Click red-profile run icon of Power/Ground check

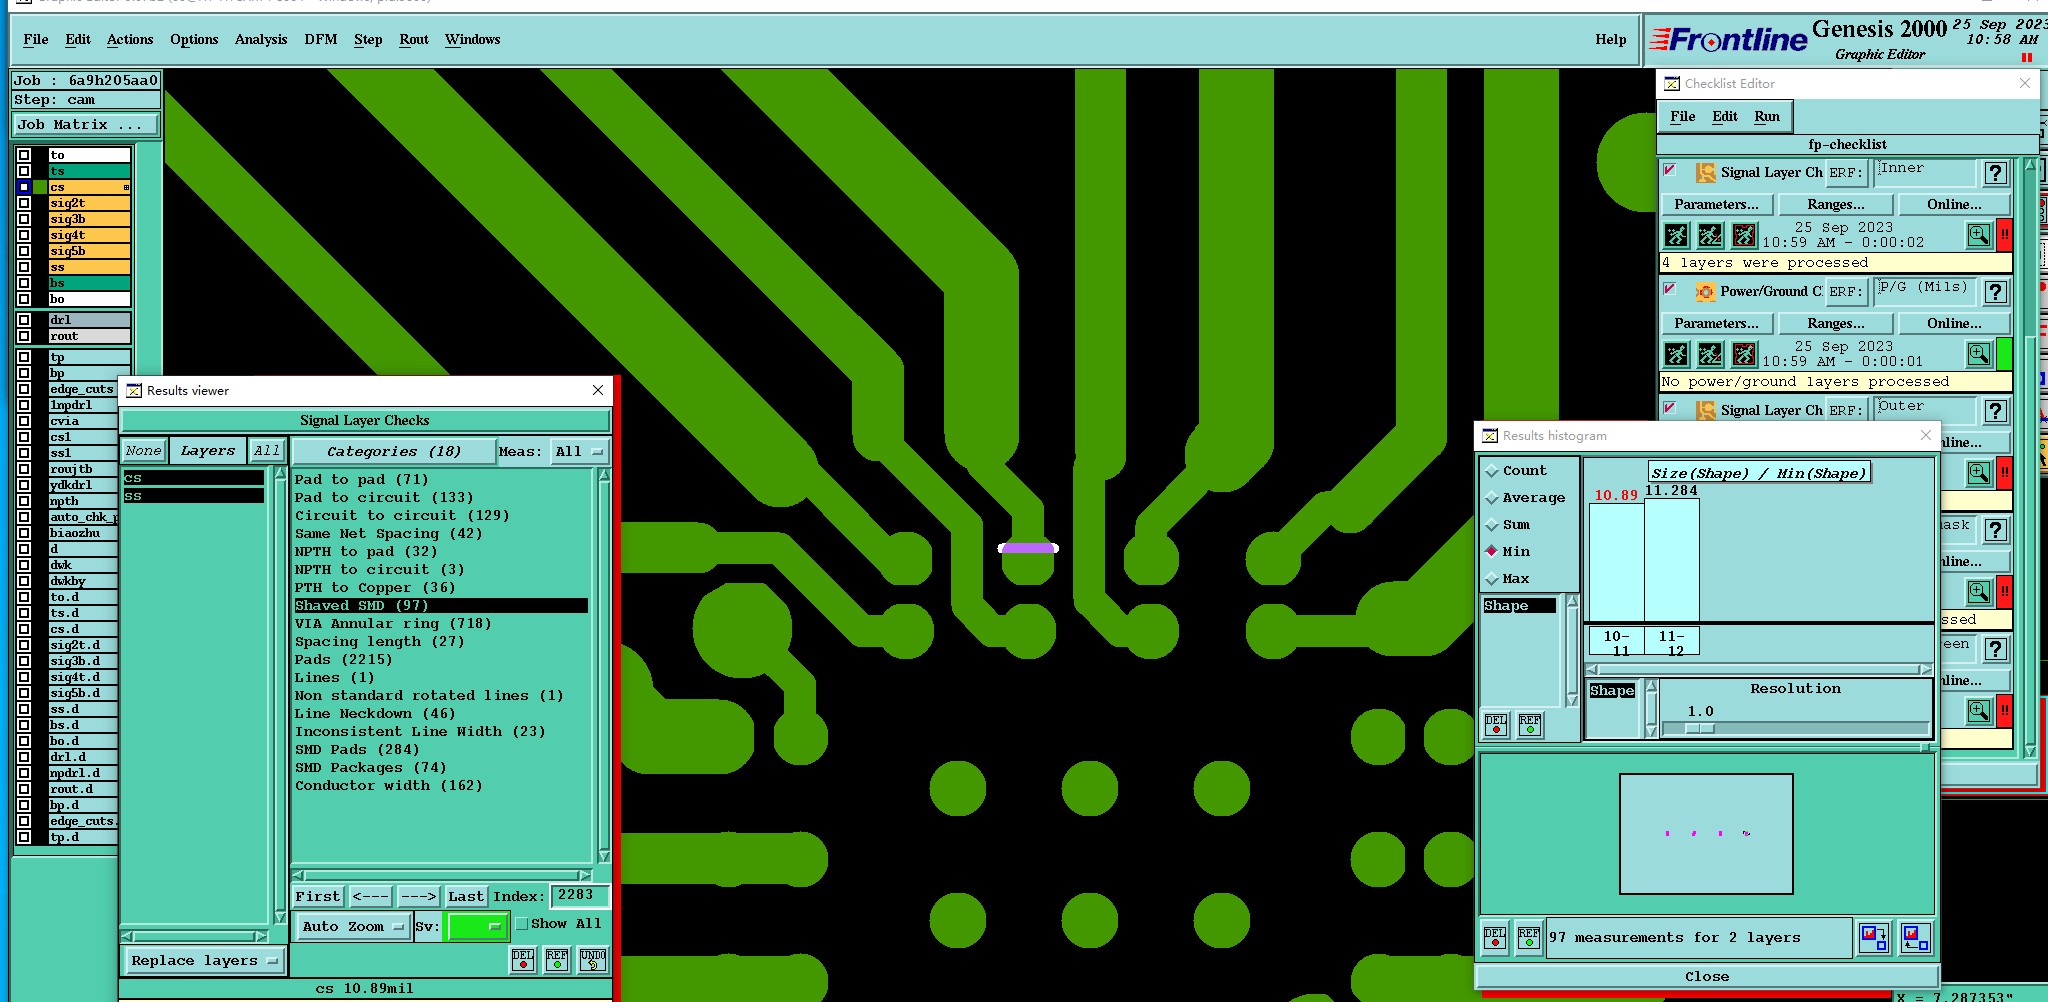(x=1744, y=355)
